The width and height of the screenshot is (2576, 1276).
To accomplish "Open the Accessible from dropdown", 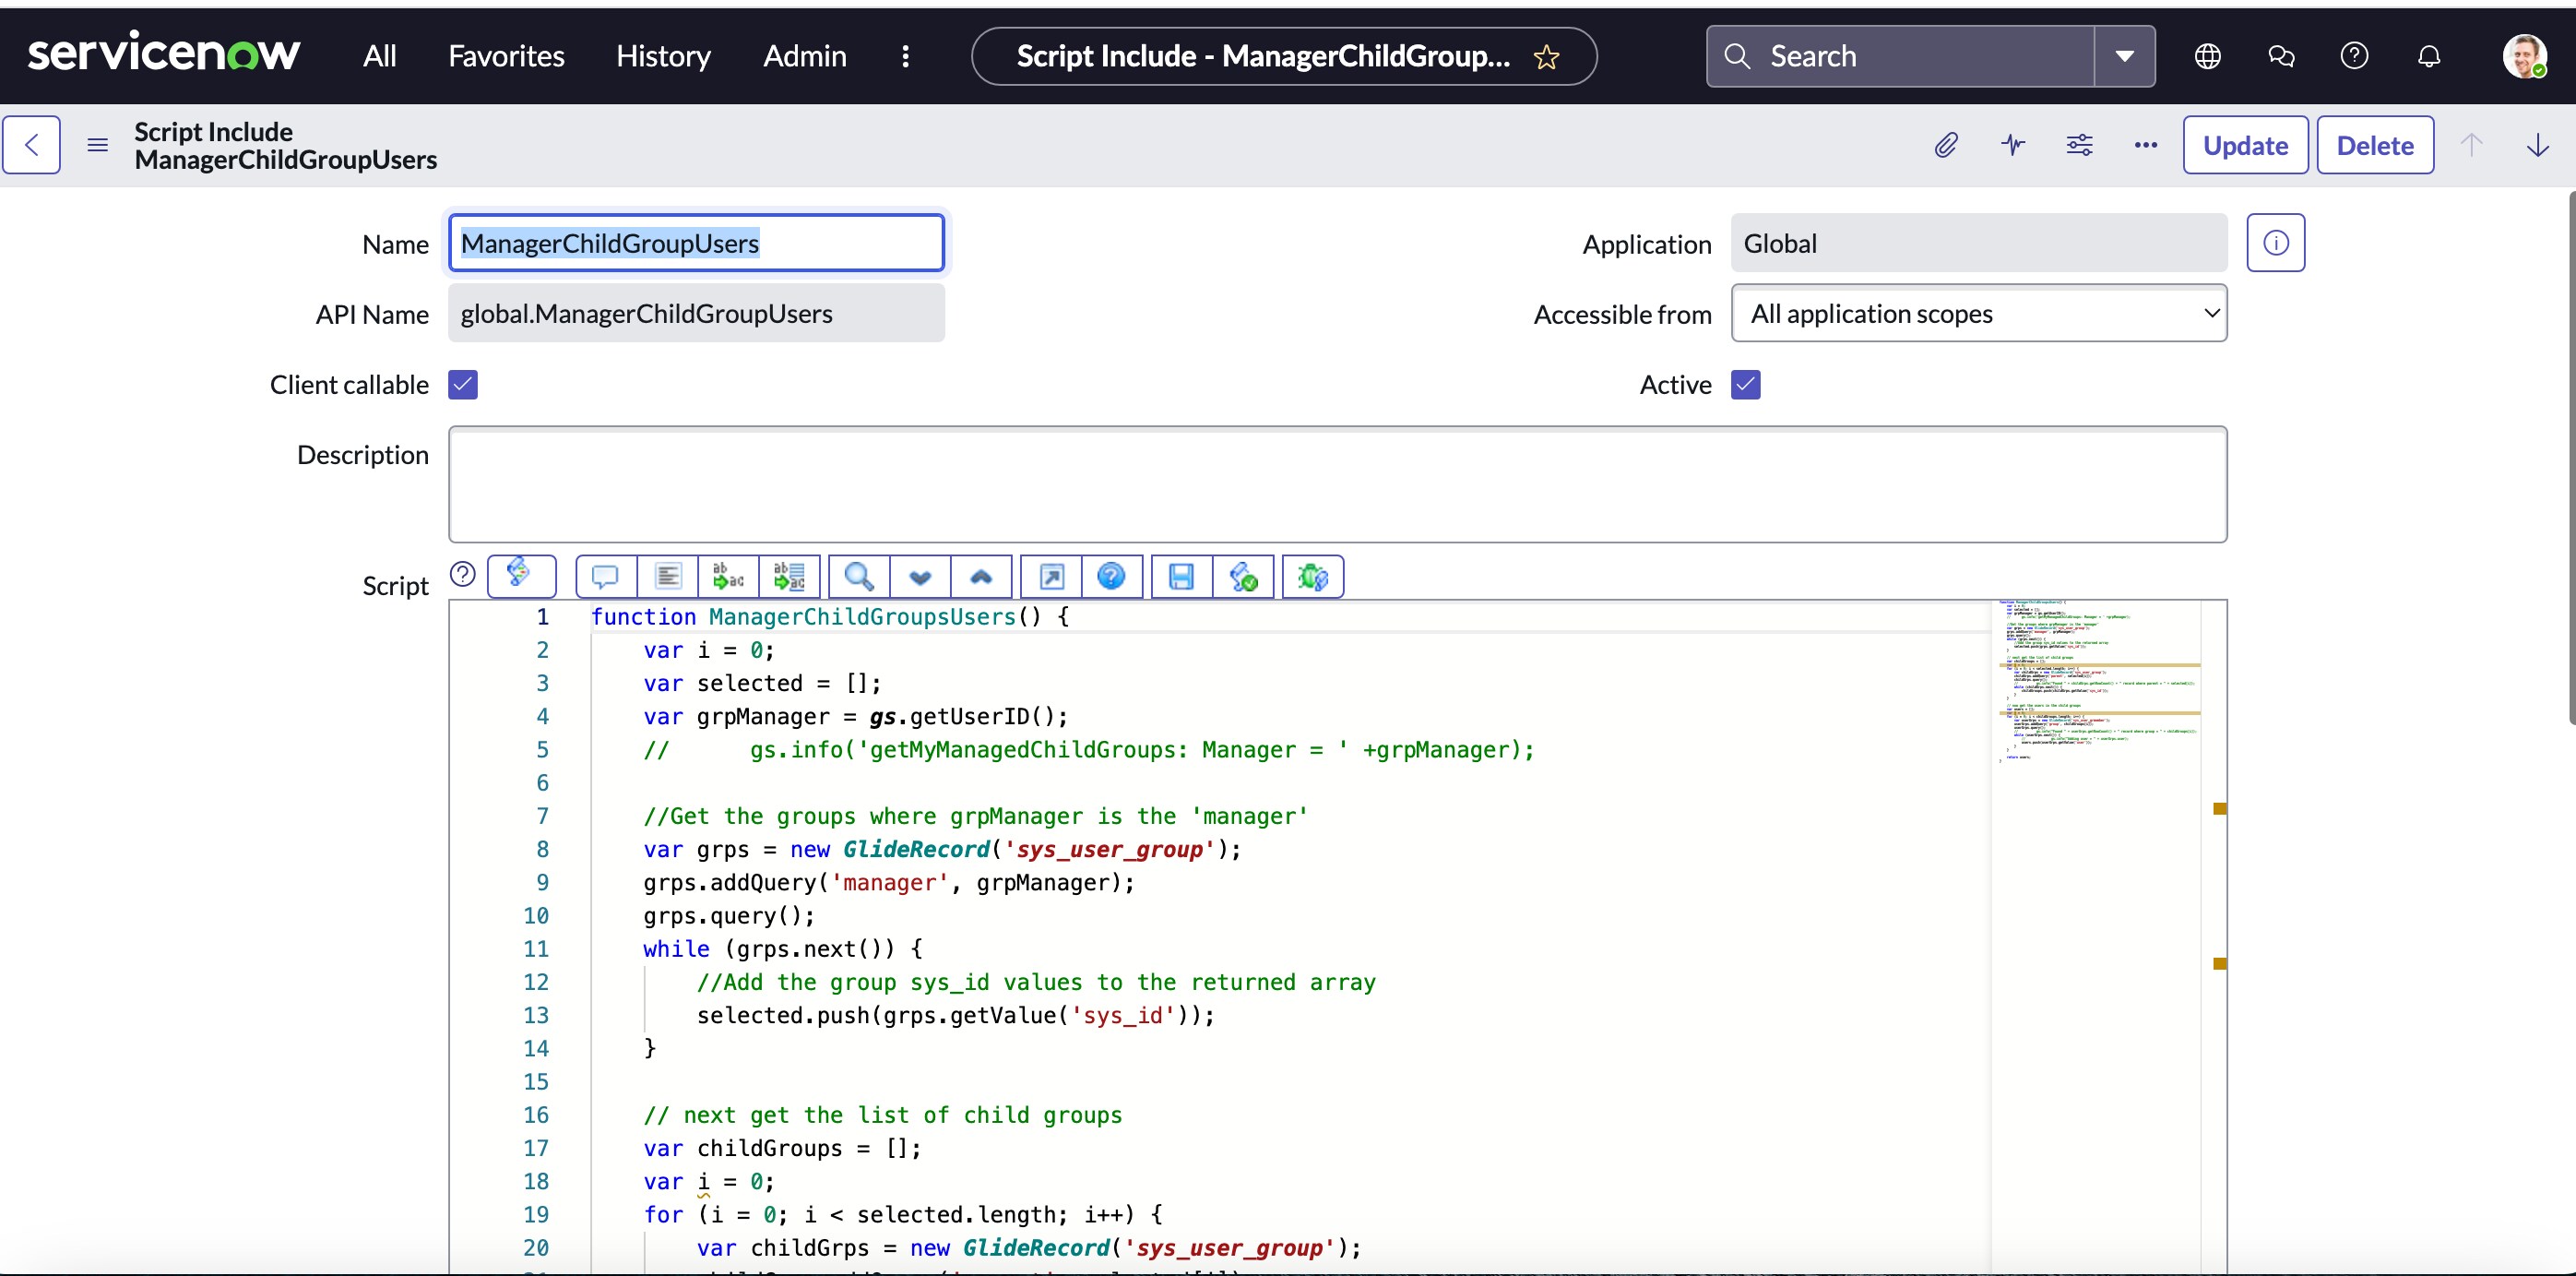I will pyautogui.click(x=1979, y=313).
